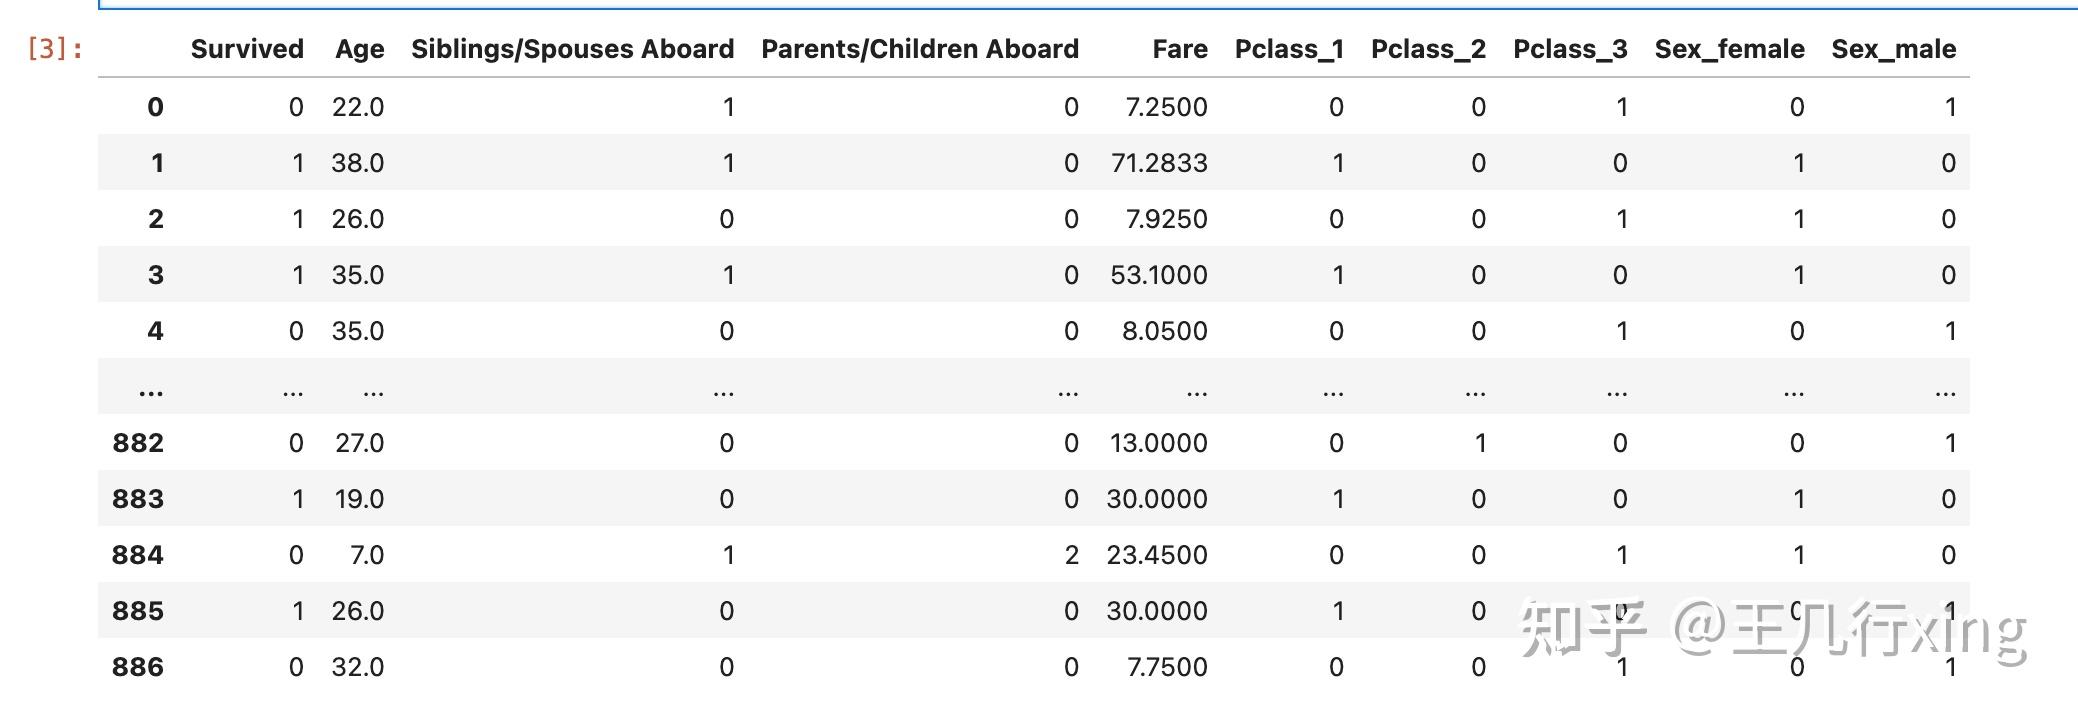Select the ellipsis in the index column
Image resolution: width=2078 pixels, height=722 pixels.
(151, 390)
